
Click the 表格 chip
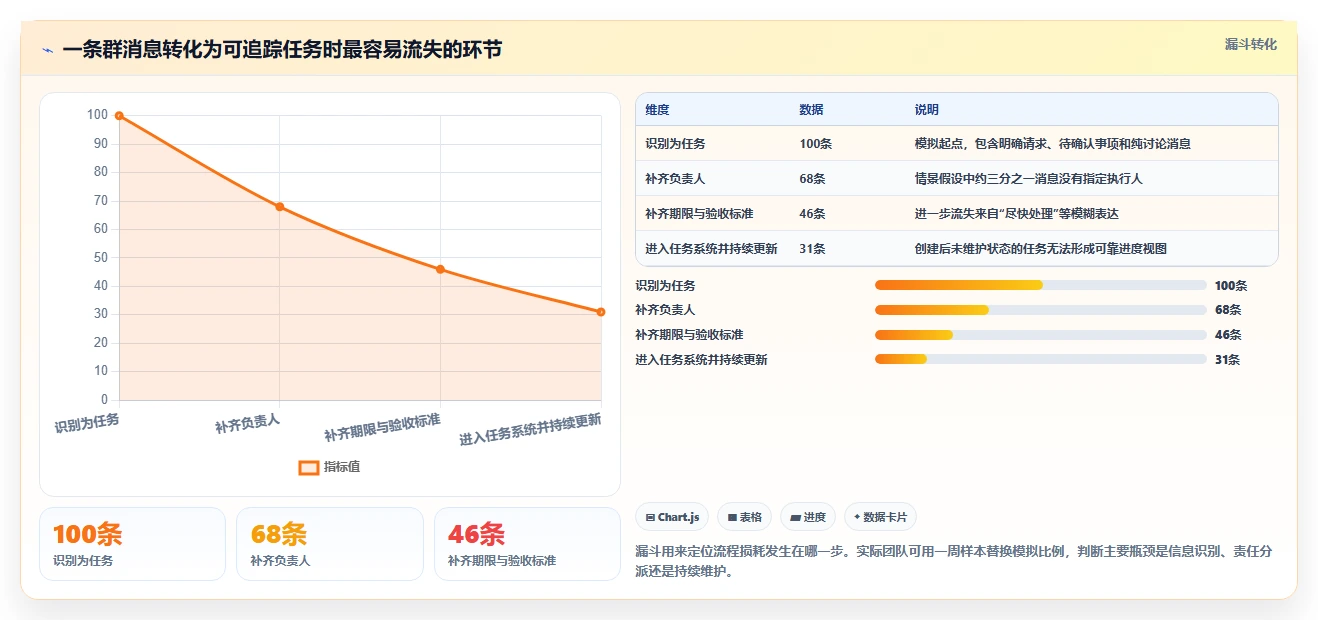744,517
